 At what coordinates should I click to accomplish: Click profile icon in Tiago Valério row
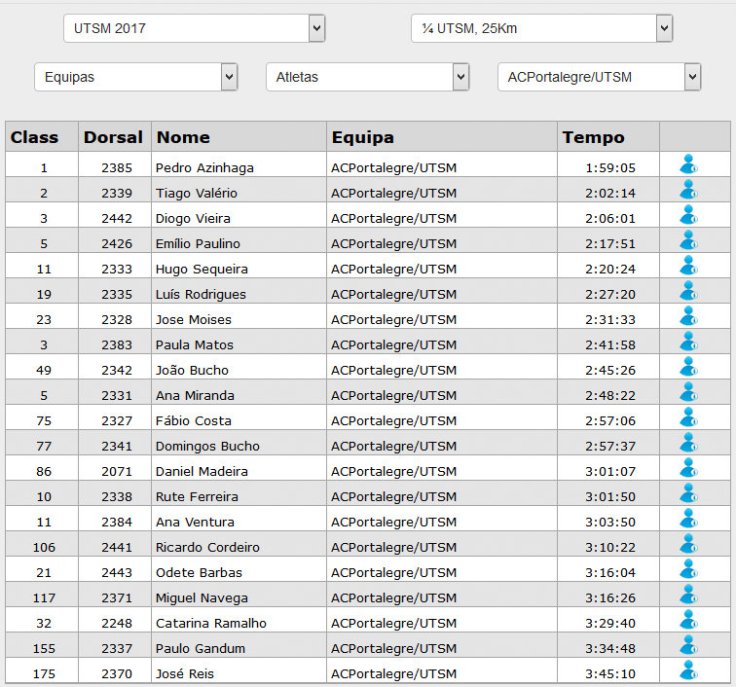[688, 191]
